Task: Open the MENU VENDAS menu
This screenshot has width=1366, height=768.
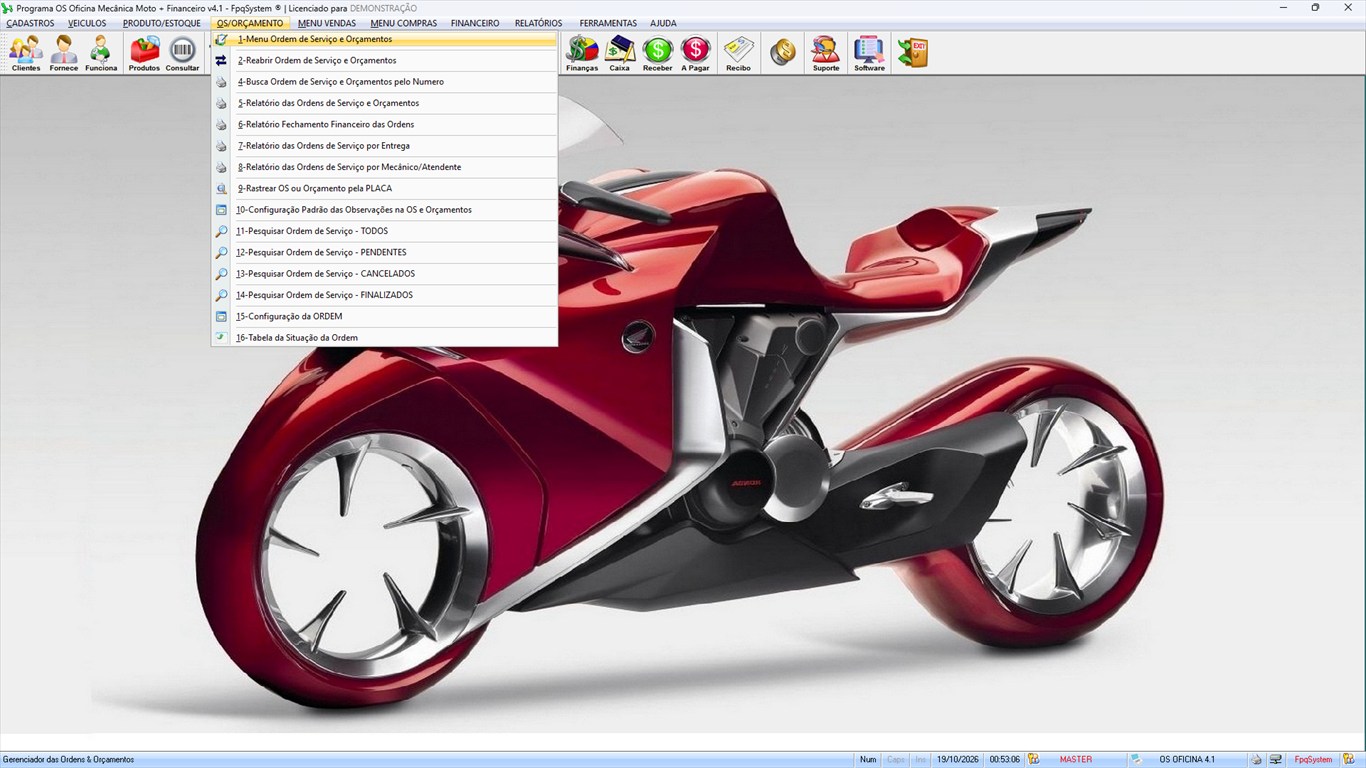Action: pos(327,23)
